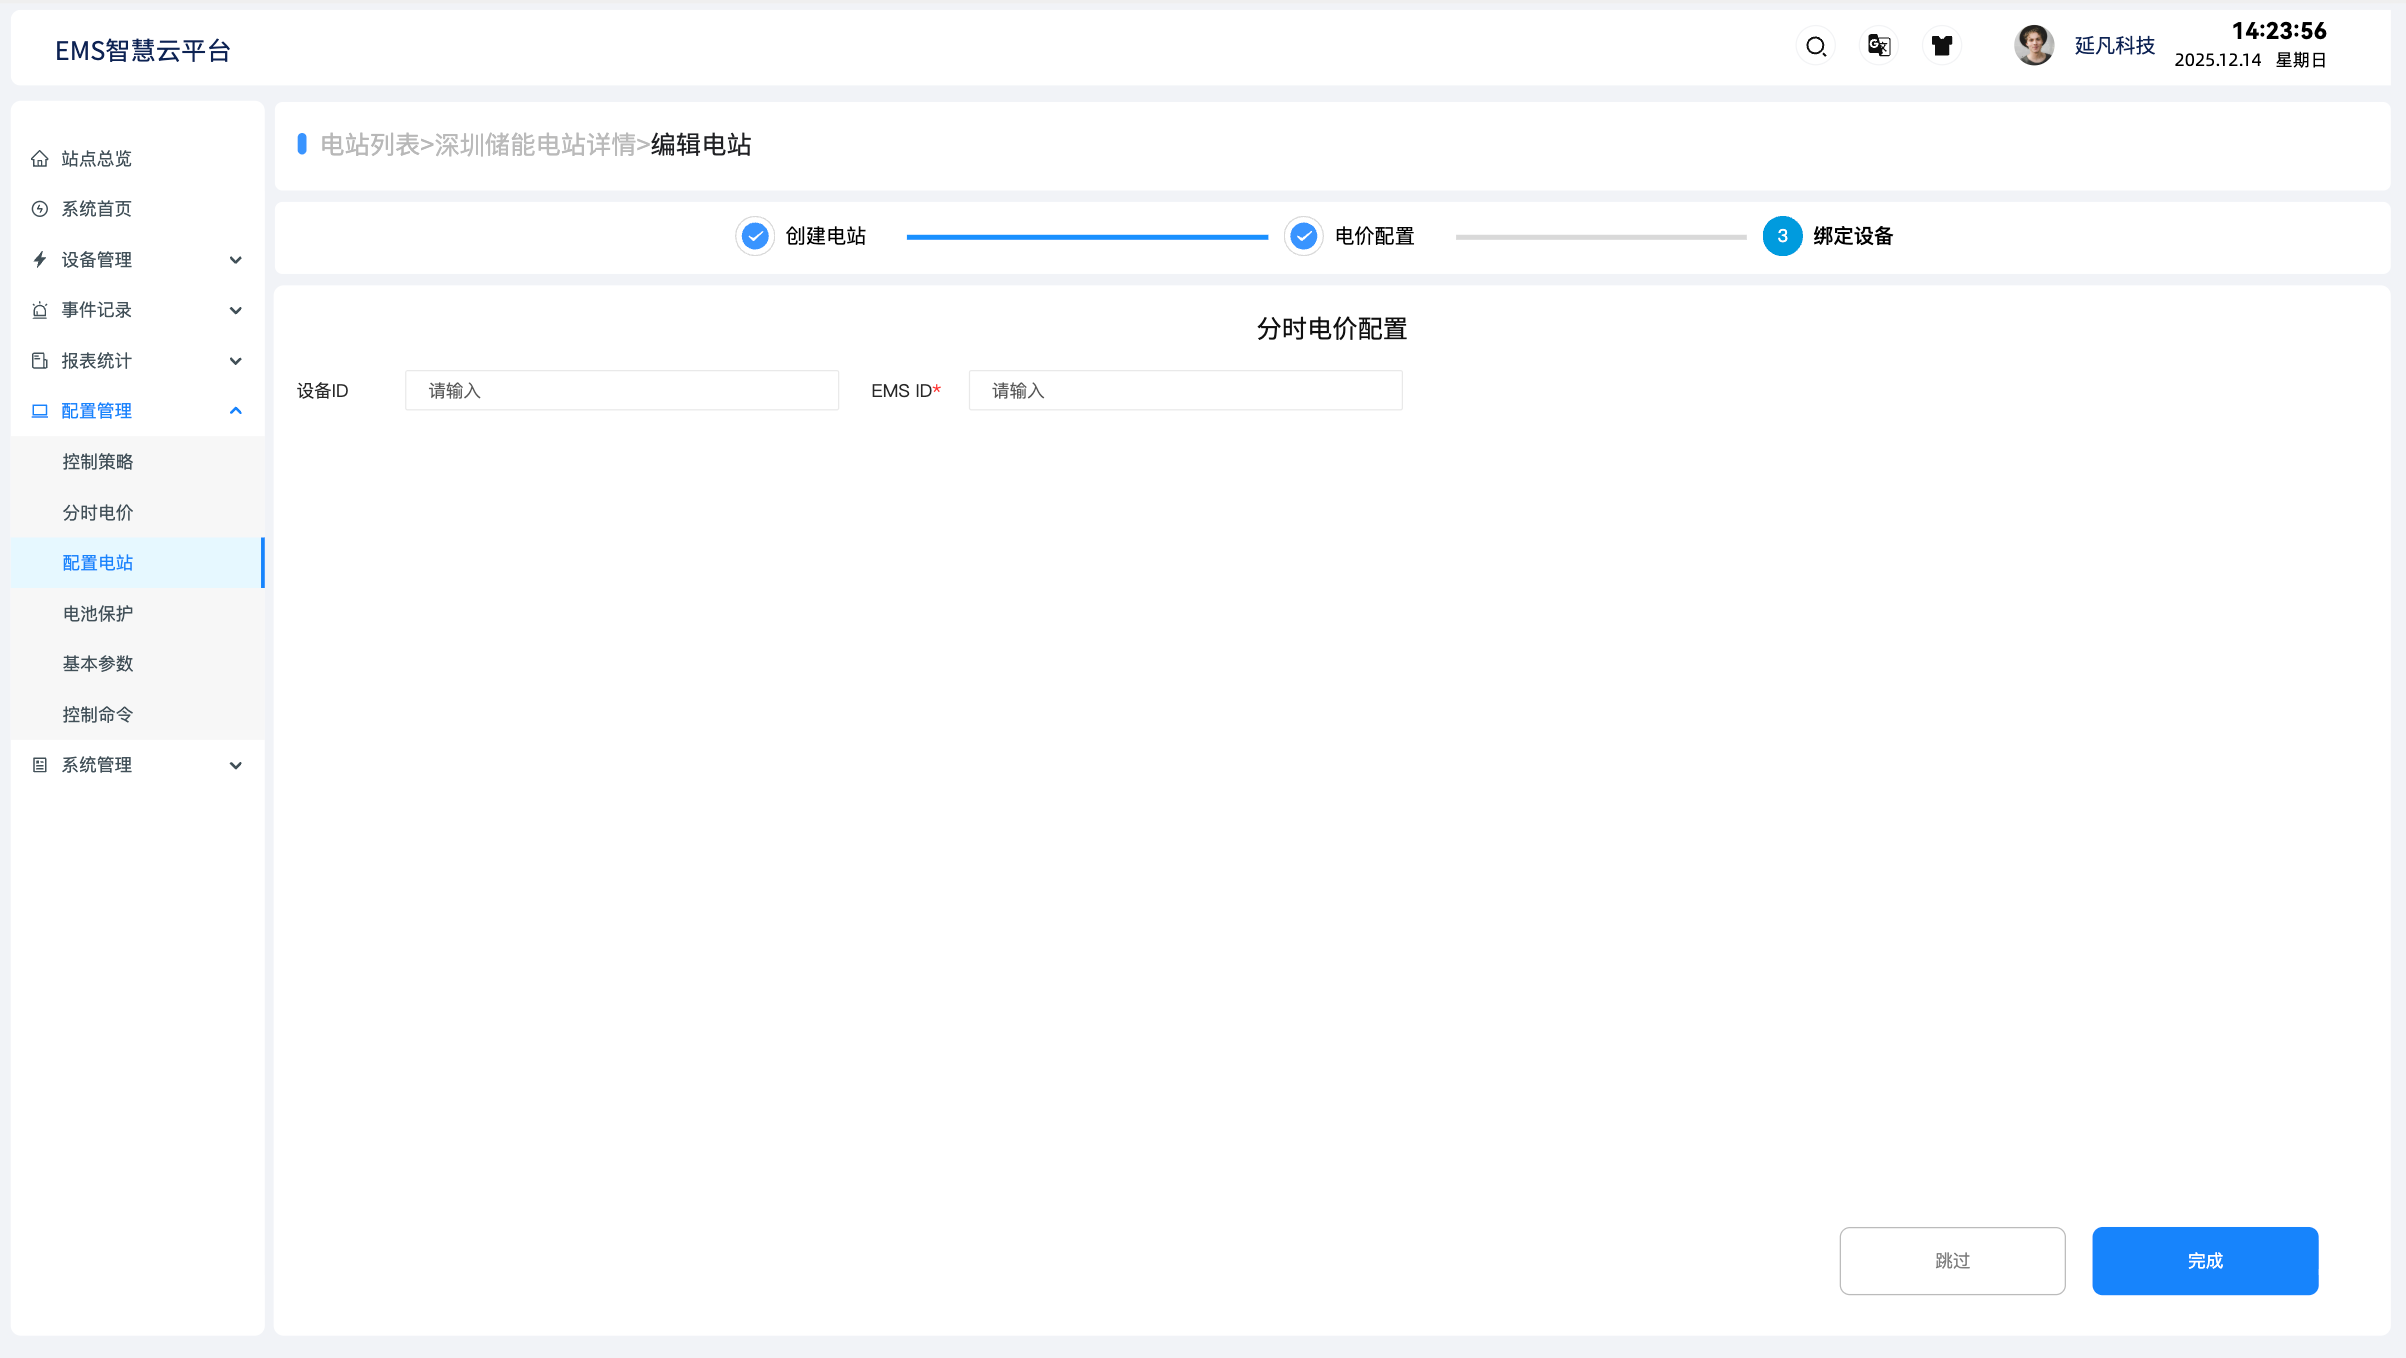Click the search magnifier icon in header
Image resolution: width=2406 pixels, height=1358 pixels.
1816,46
